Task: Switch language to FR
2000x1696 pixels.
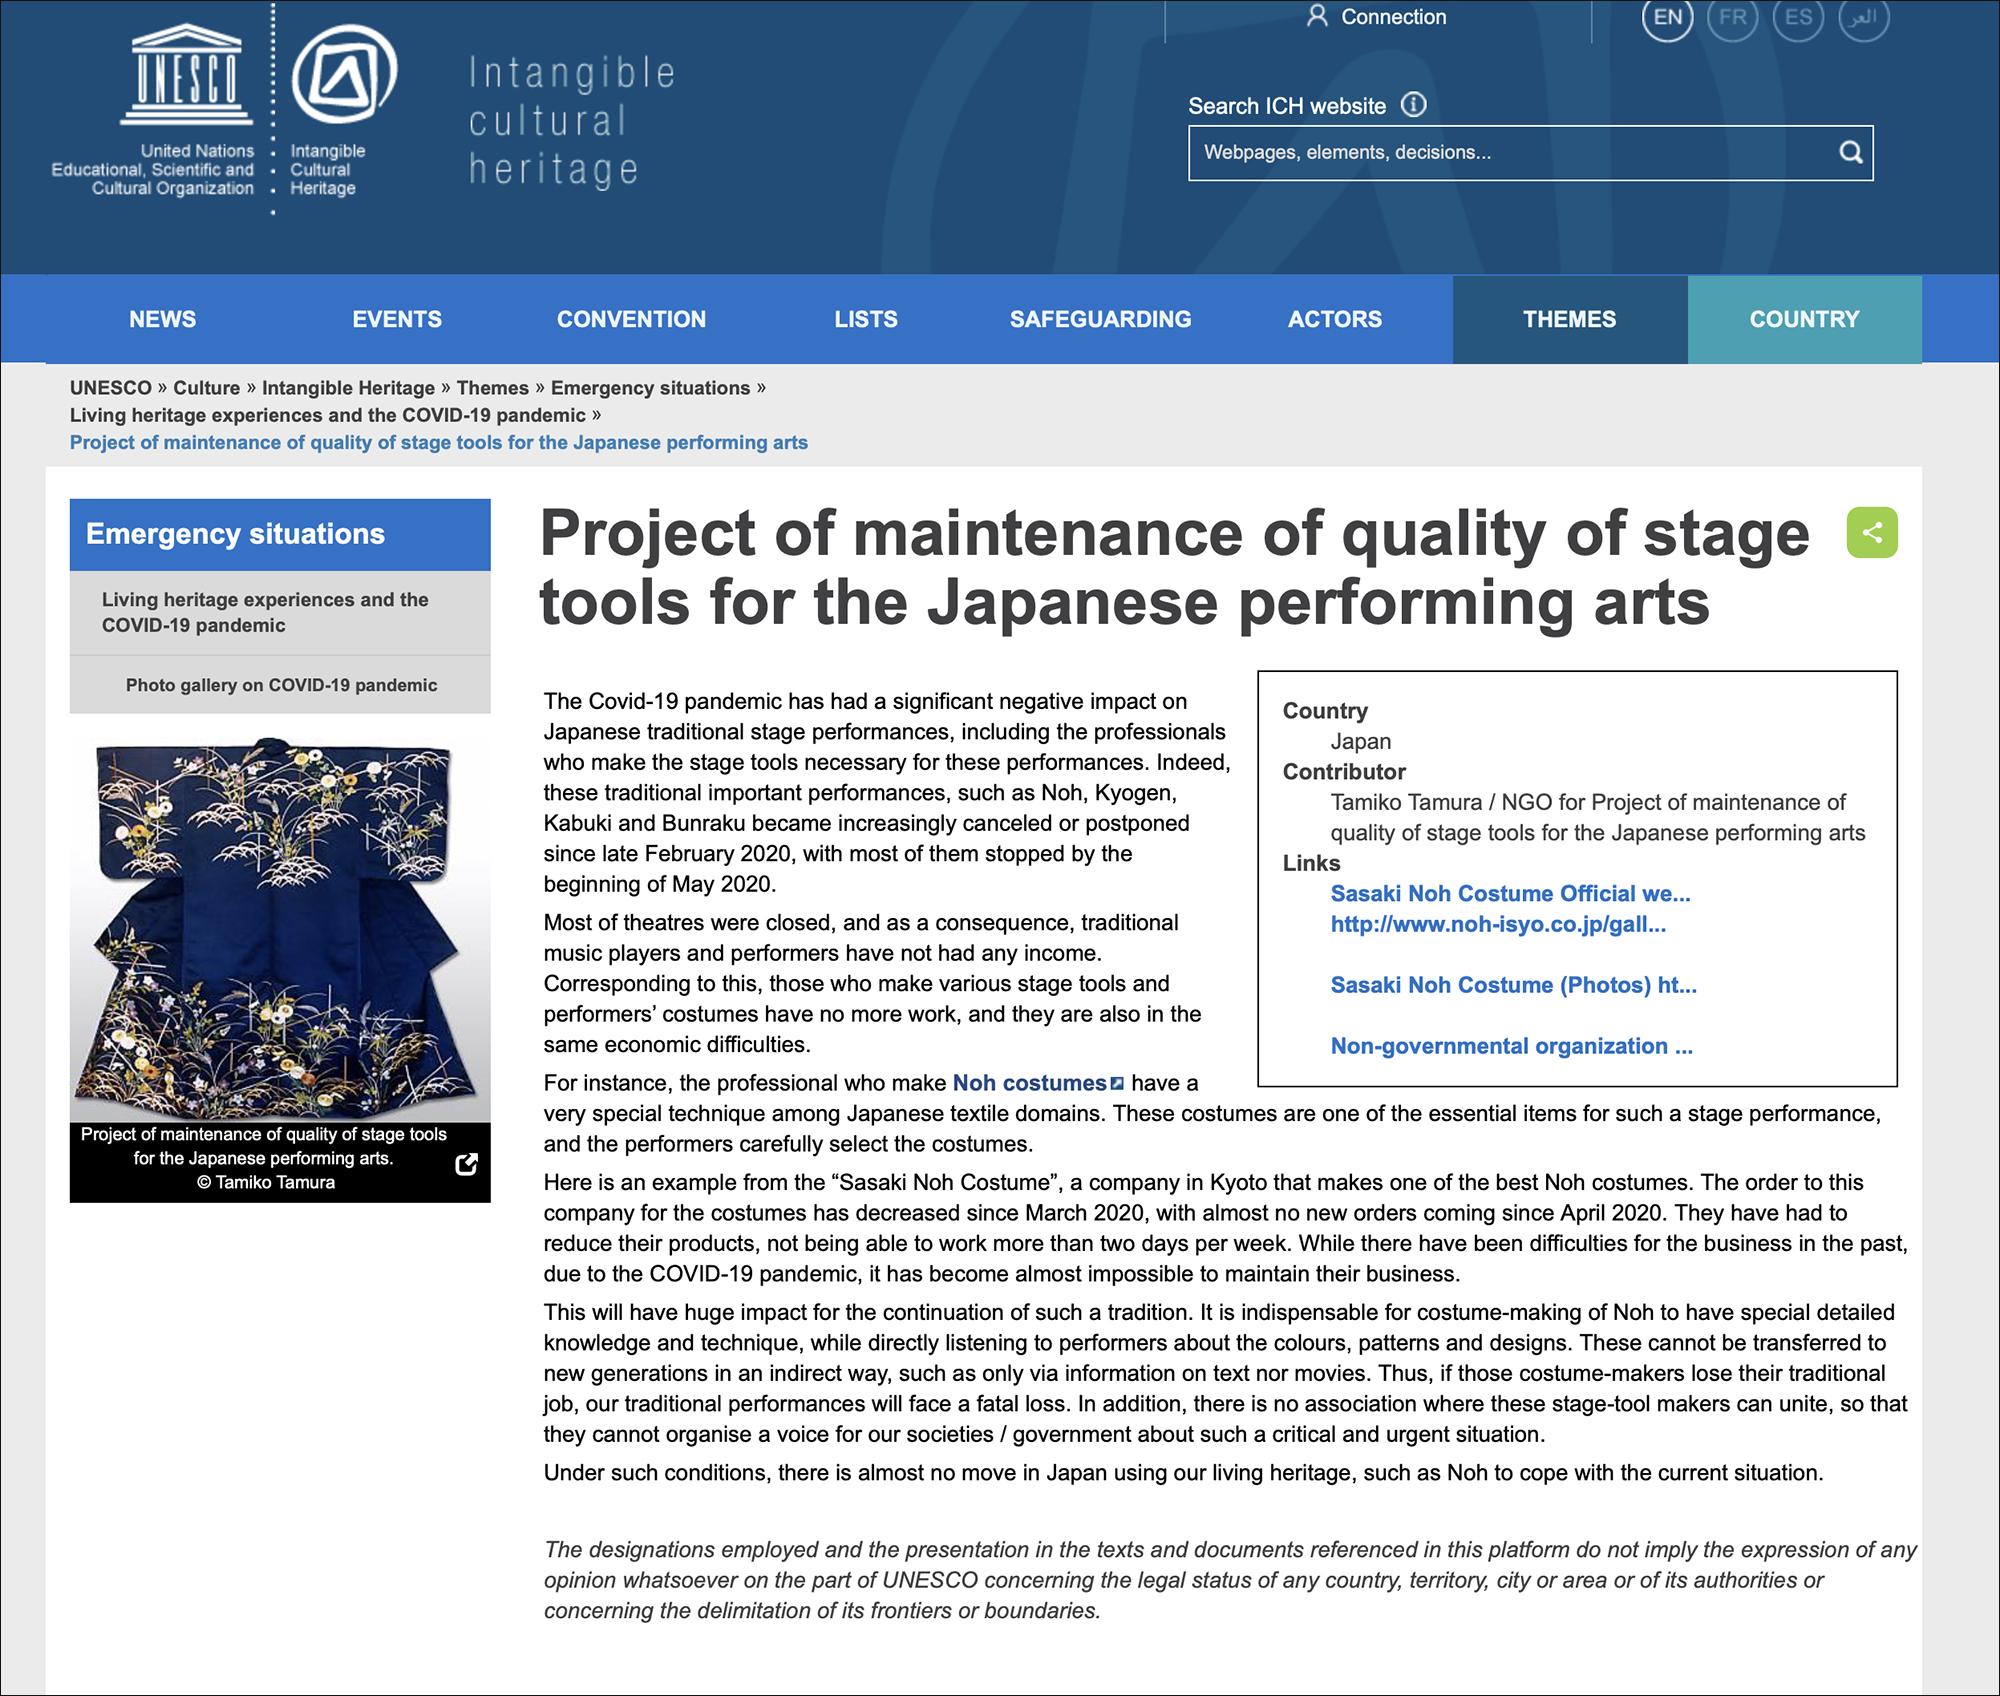Action: 1732,17
